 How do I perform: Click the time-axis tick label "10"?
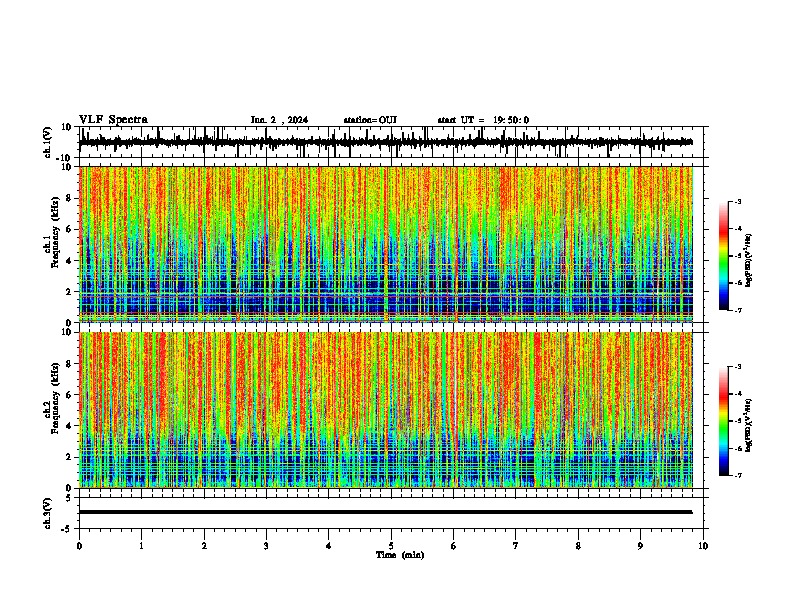[x=703, y=546]
